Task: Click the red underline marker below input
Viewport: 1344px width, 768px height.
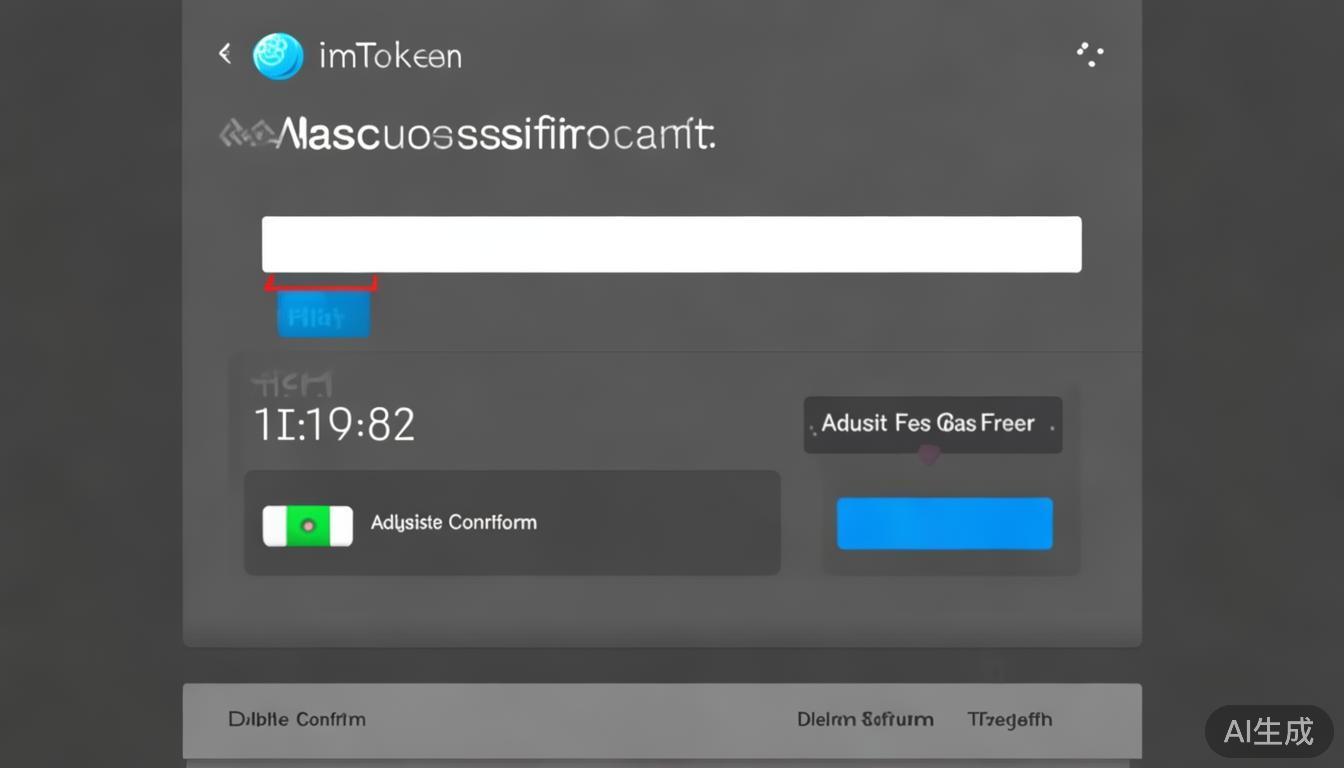Action: pos(321,285)
